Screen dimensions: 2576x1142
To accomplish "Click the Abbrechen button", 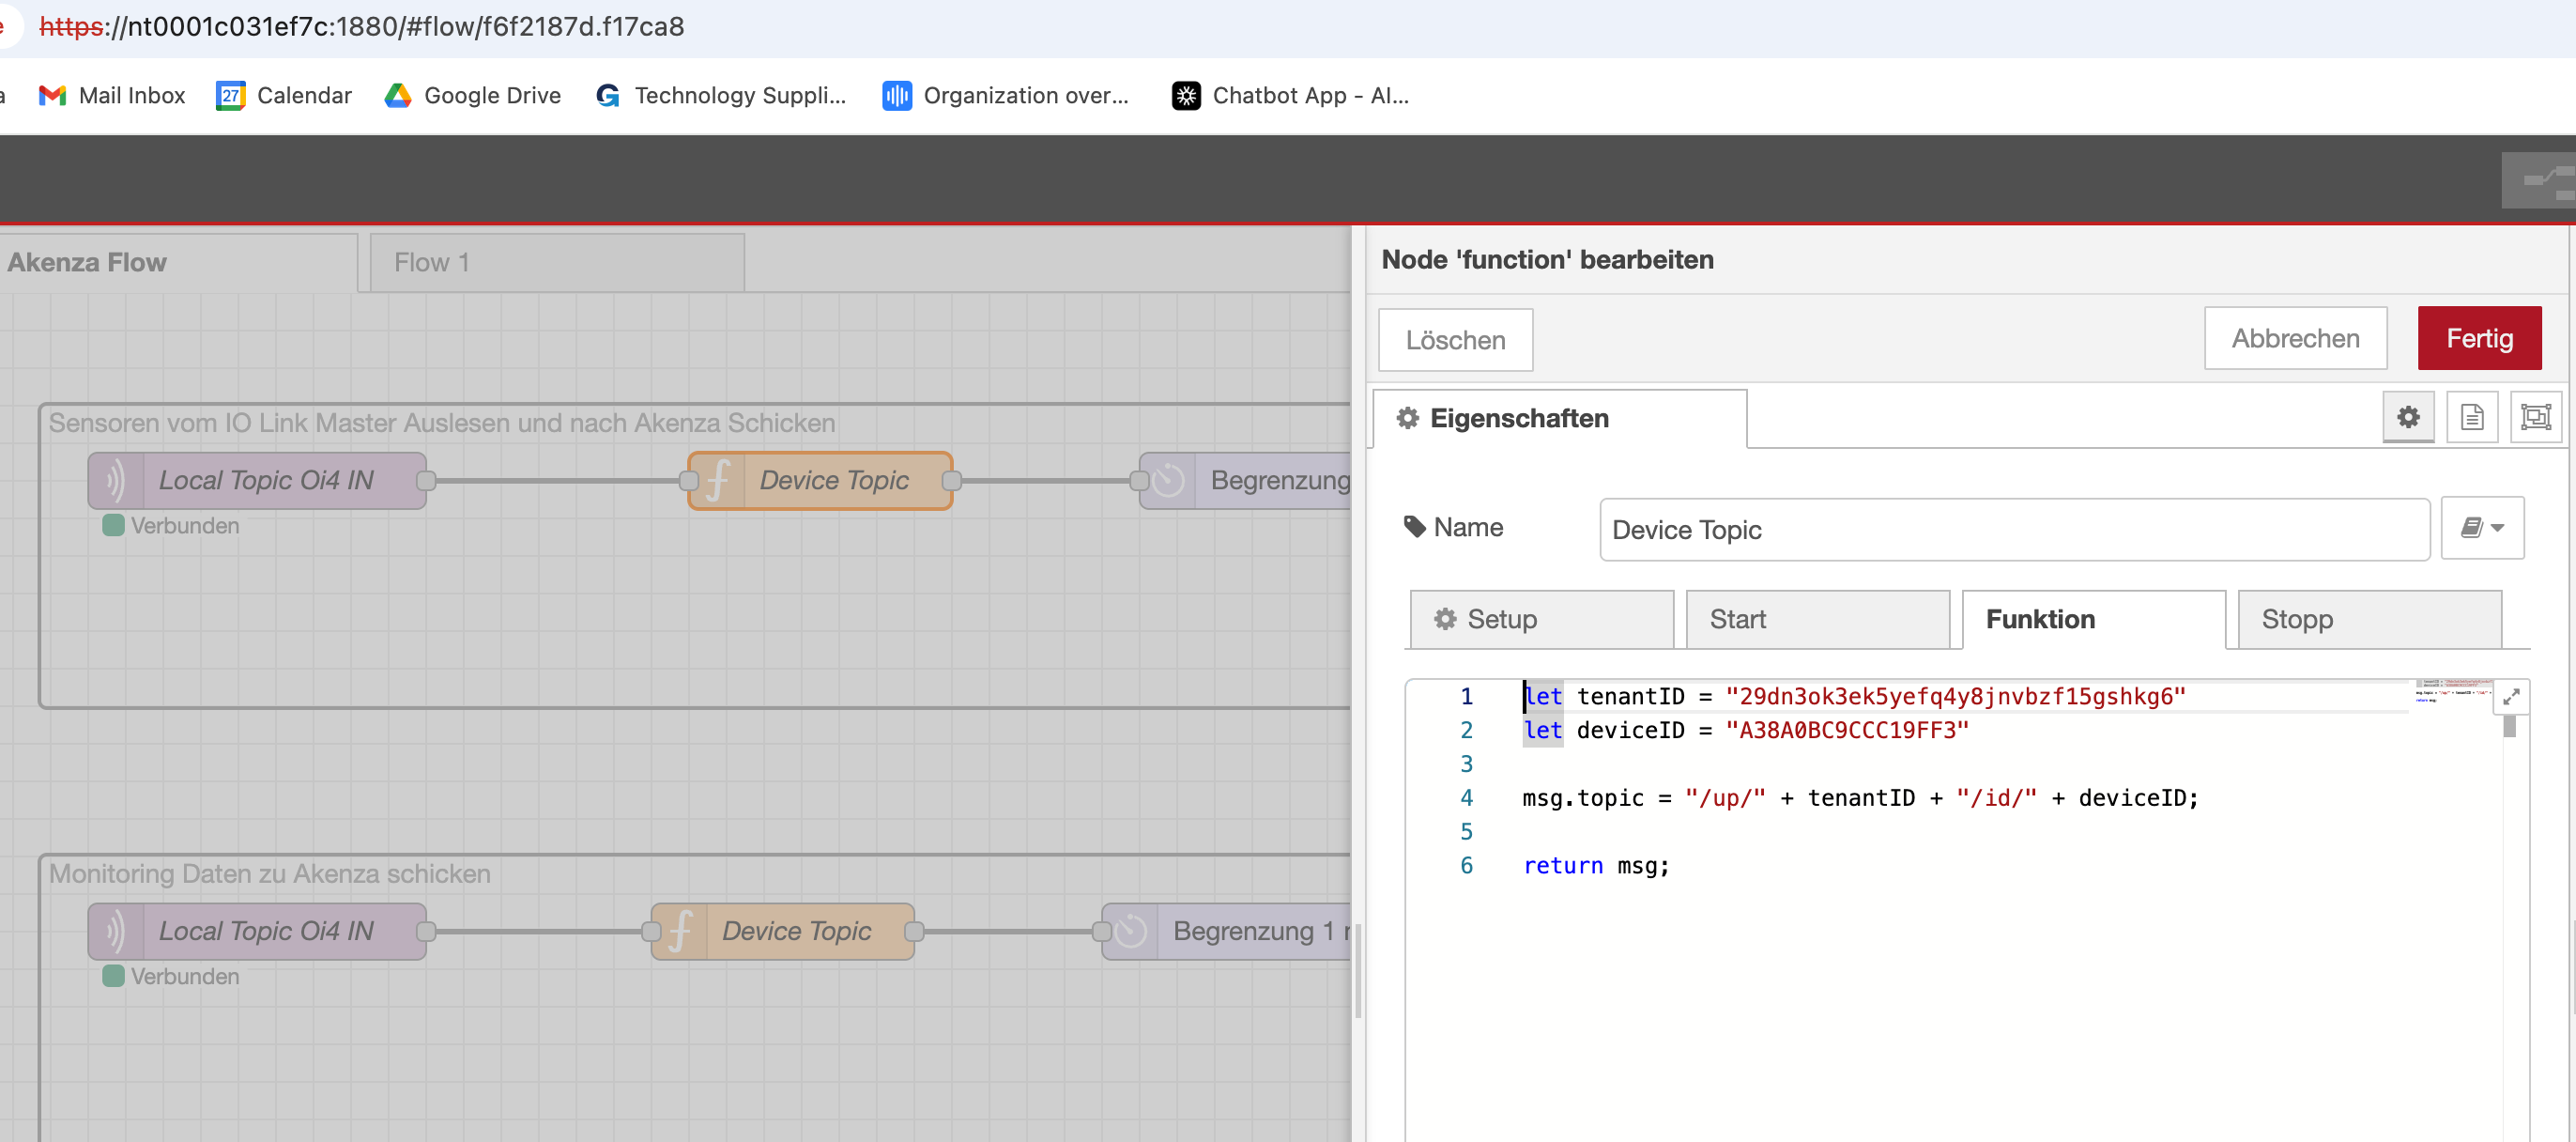I will tap(2295, 339).
